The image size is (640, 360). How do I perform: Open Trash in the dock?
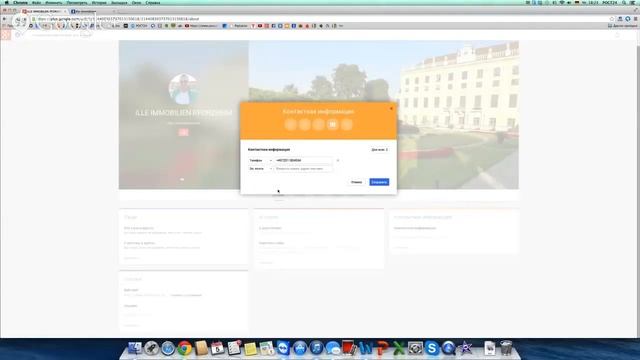pyautogui.click(x=506, y=348)
